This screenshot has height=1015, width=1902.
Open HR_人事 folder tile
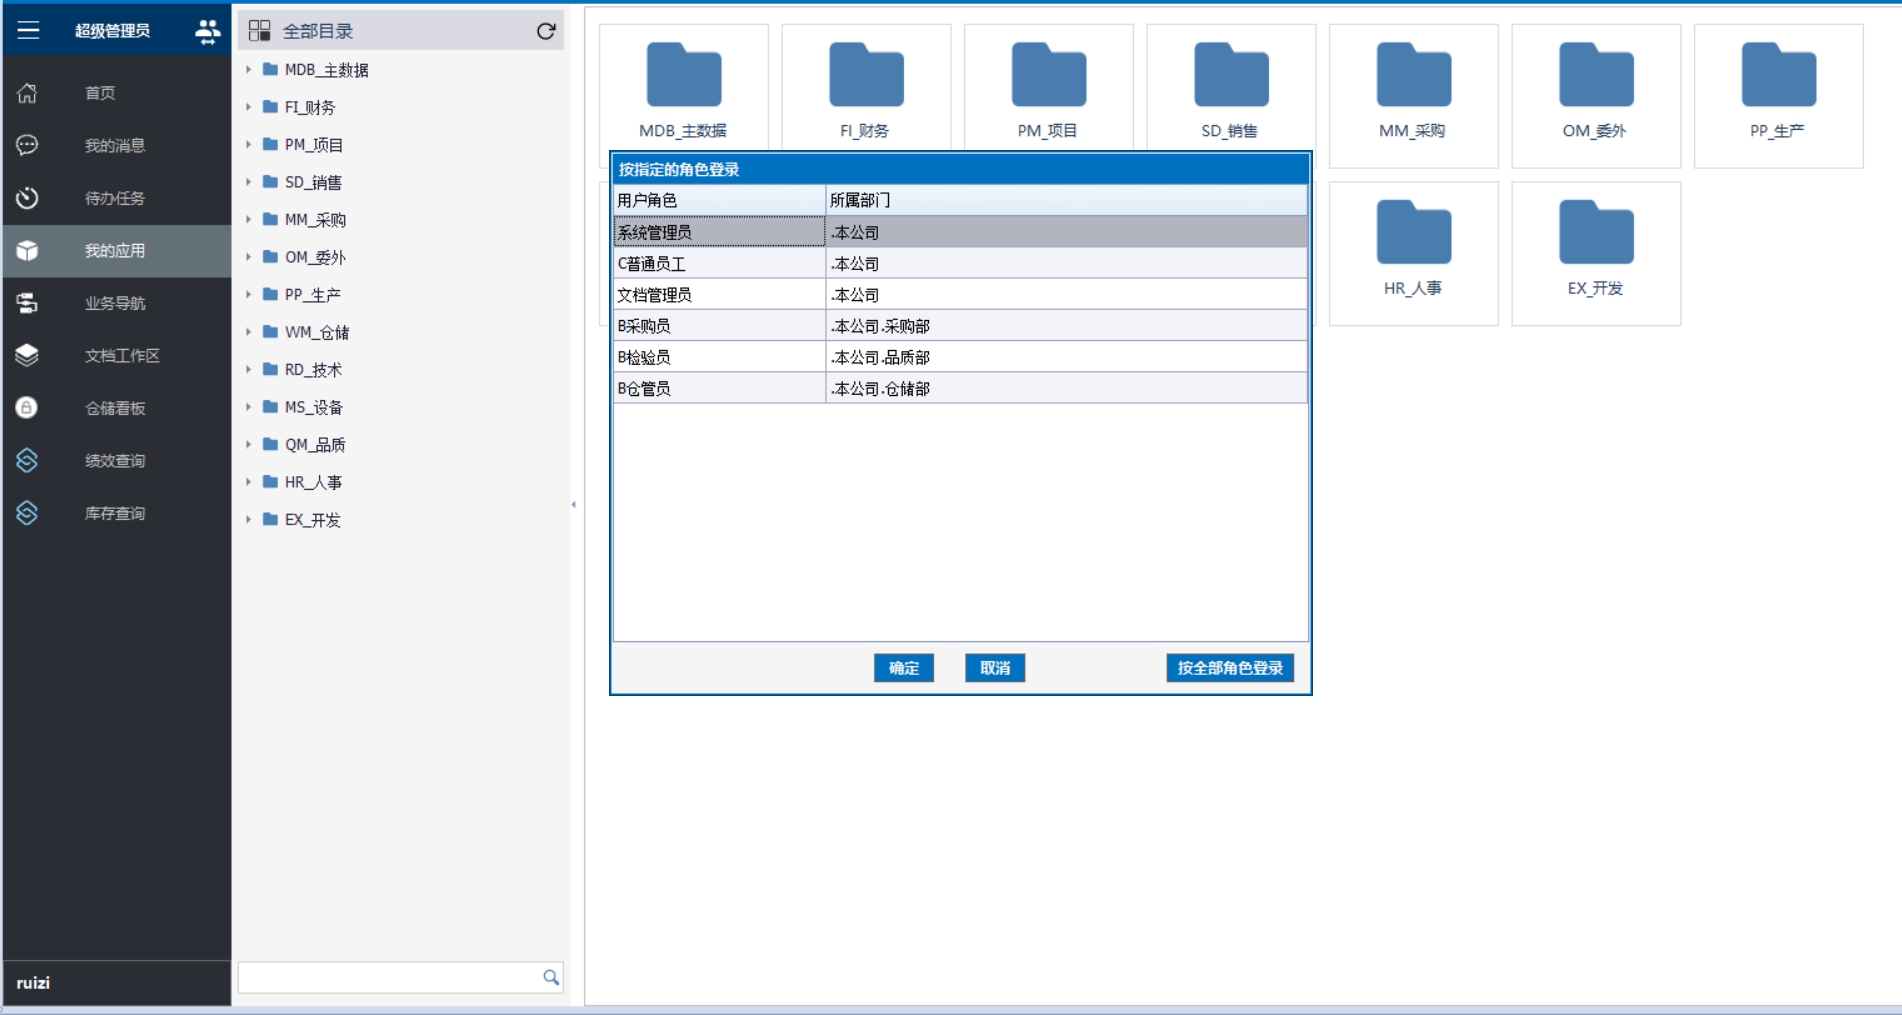(1413, 254)
